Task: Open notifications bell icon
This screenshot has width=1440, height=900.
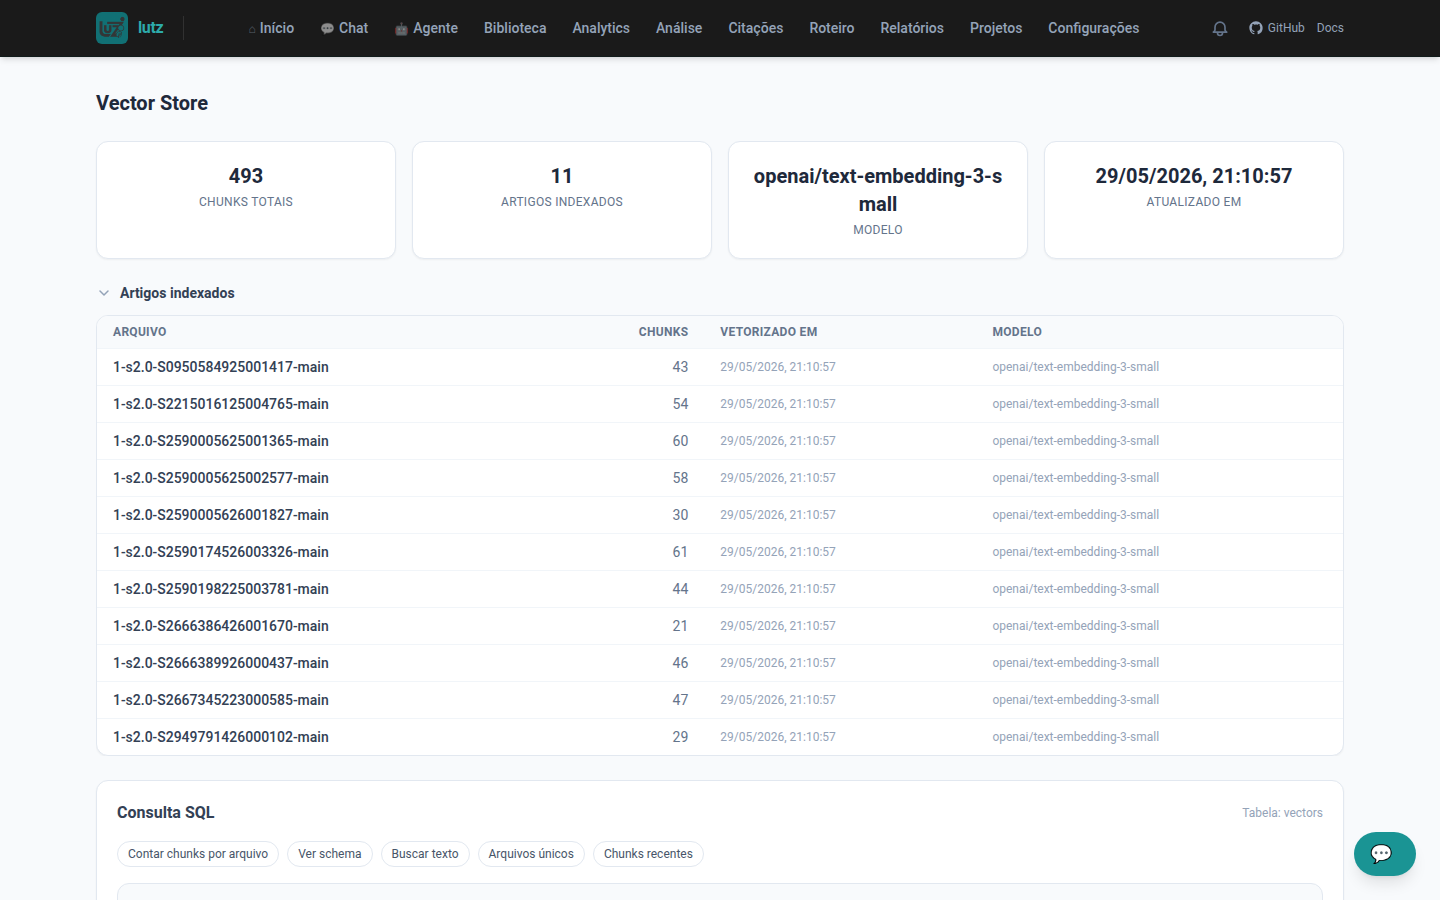Action: coord(1220,28)
